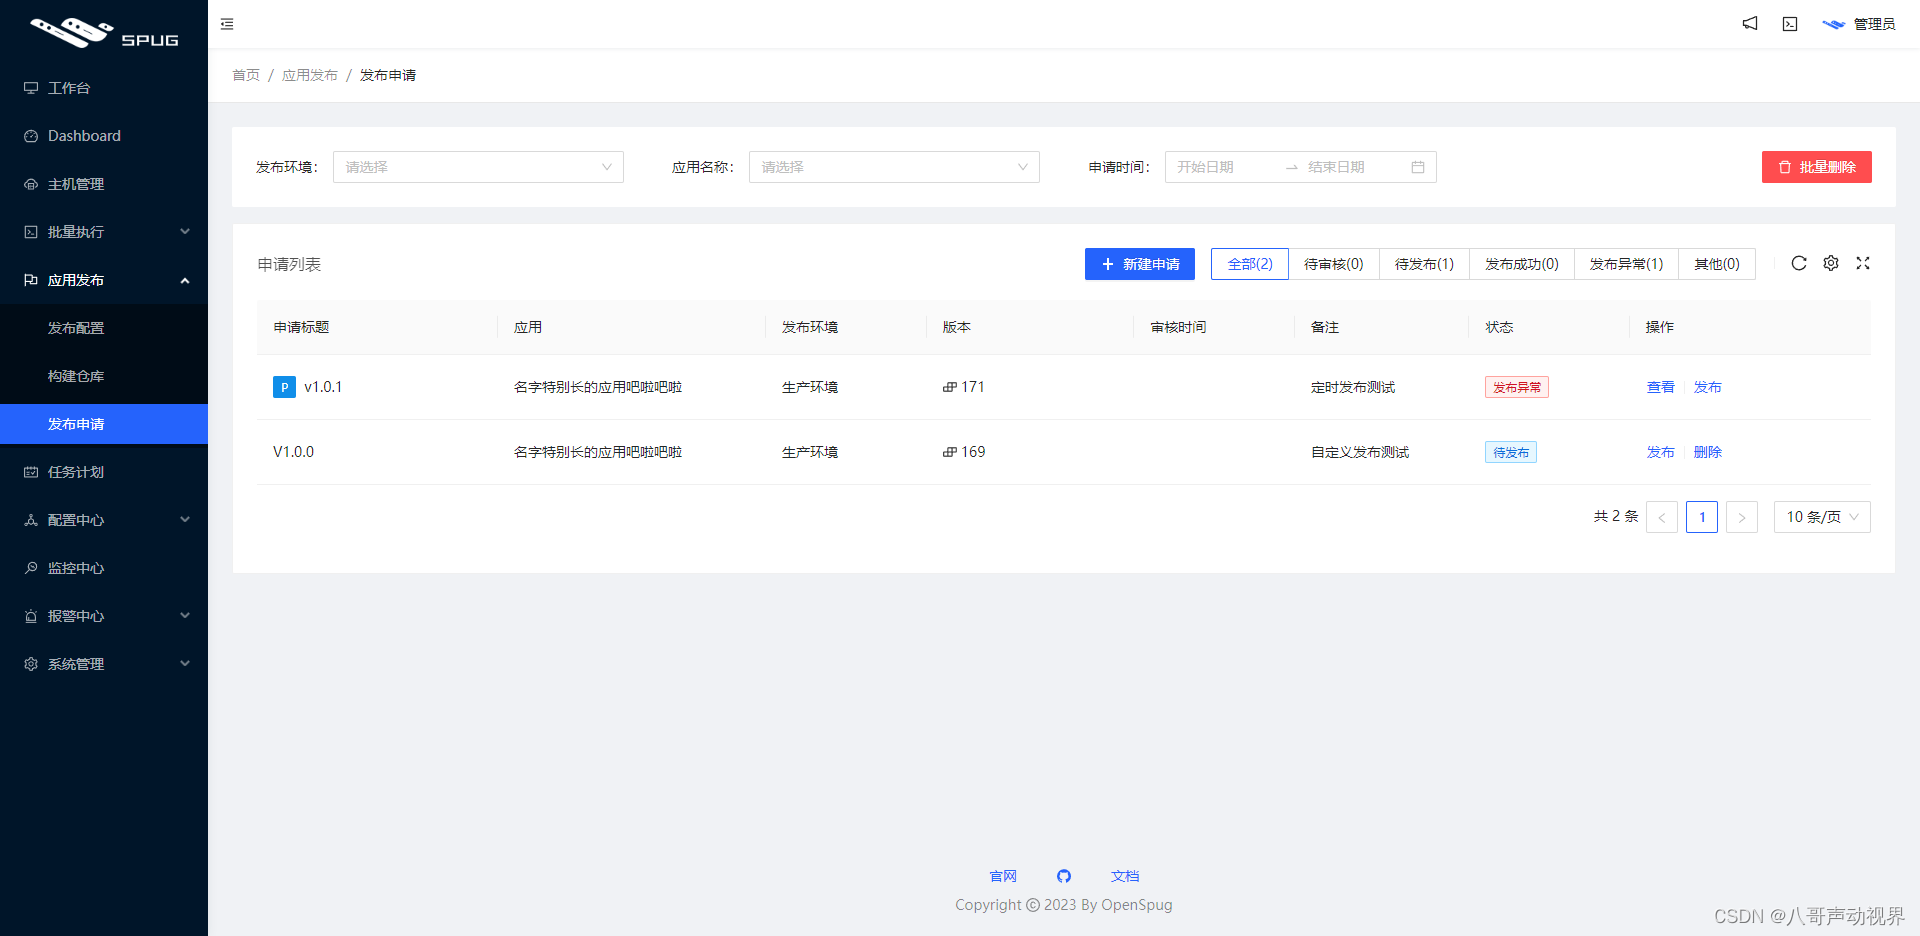Screen dimensions: 1920x936
Task: Click 发布 link in V1.0.0 row
Action: click(x=1661, y=452)
